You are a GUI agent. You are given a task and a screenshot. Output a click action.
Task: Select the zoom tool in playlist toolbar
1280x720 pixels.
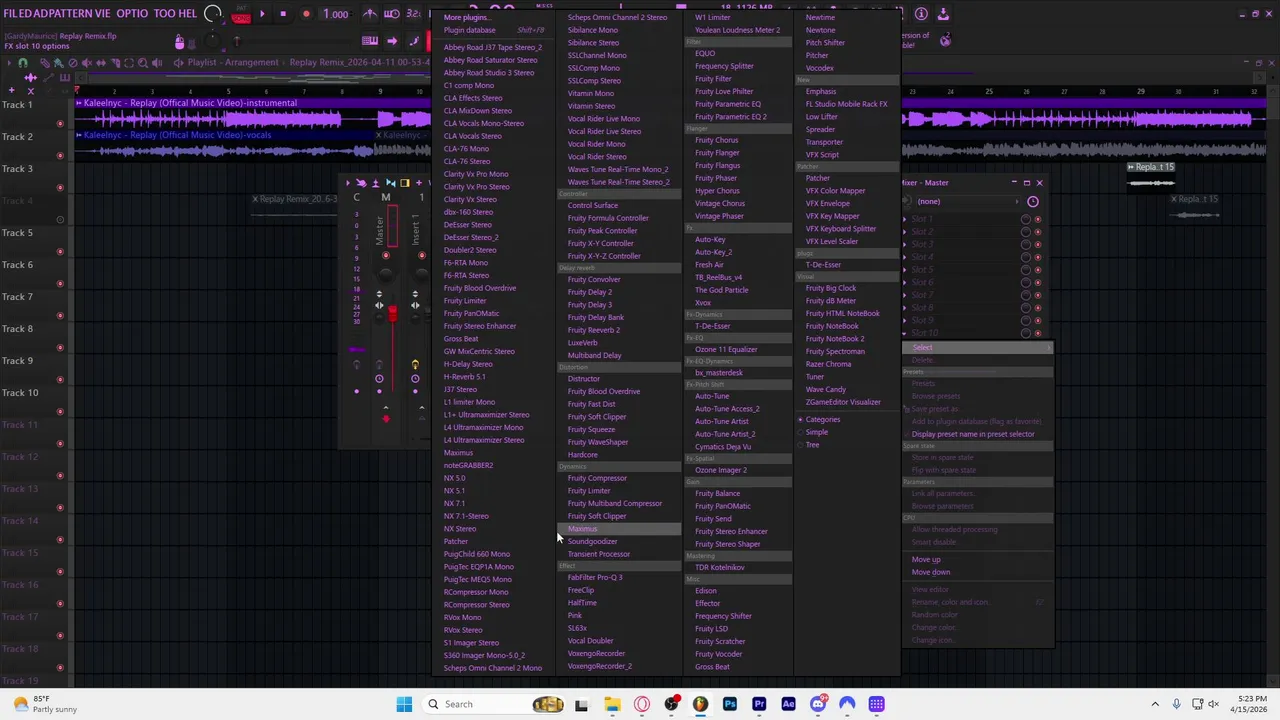click(143, 63)
